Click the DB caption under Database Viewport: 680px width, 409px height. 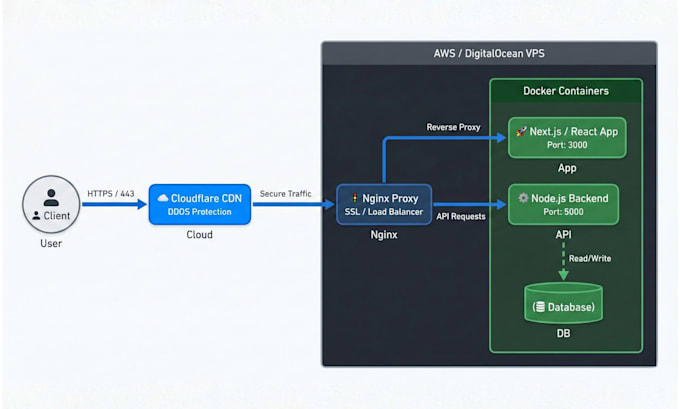click(563, 334)
